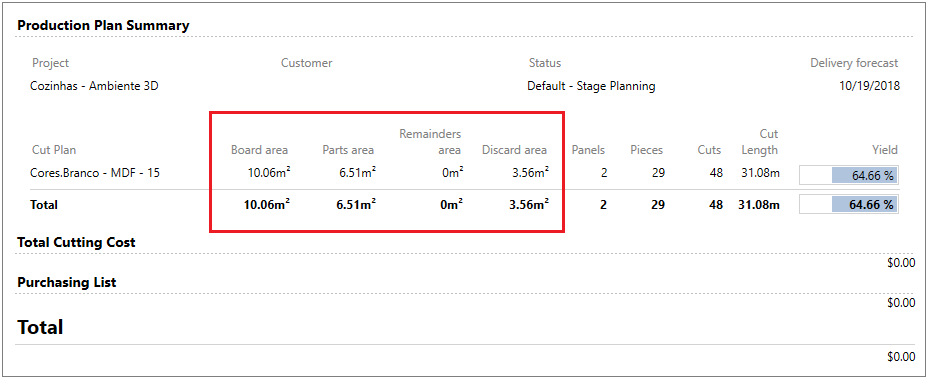The image size is (933, 385).
Task: Click the Total Cutting Cost heading
Action: (77, 243)
